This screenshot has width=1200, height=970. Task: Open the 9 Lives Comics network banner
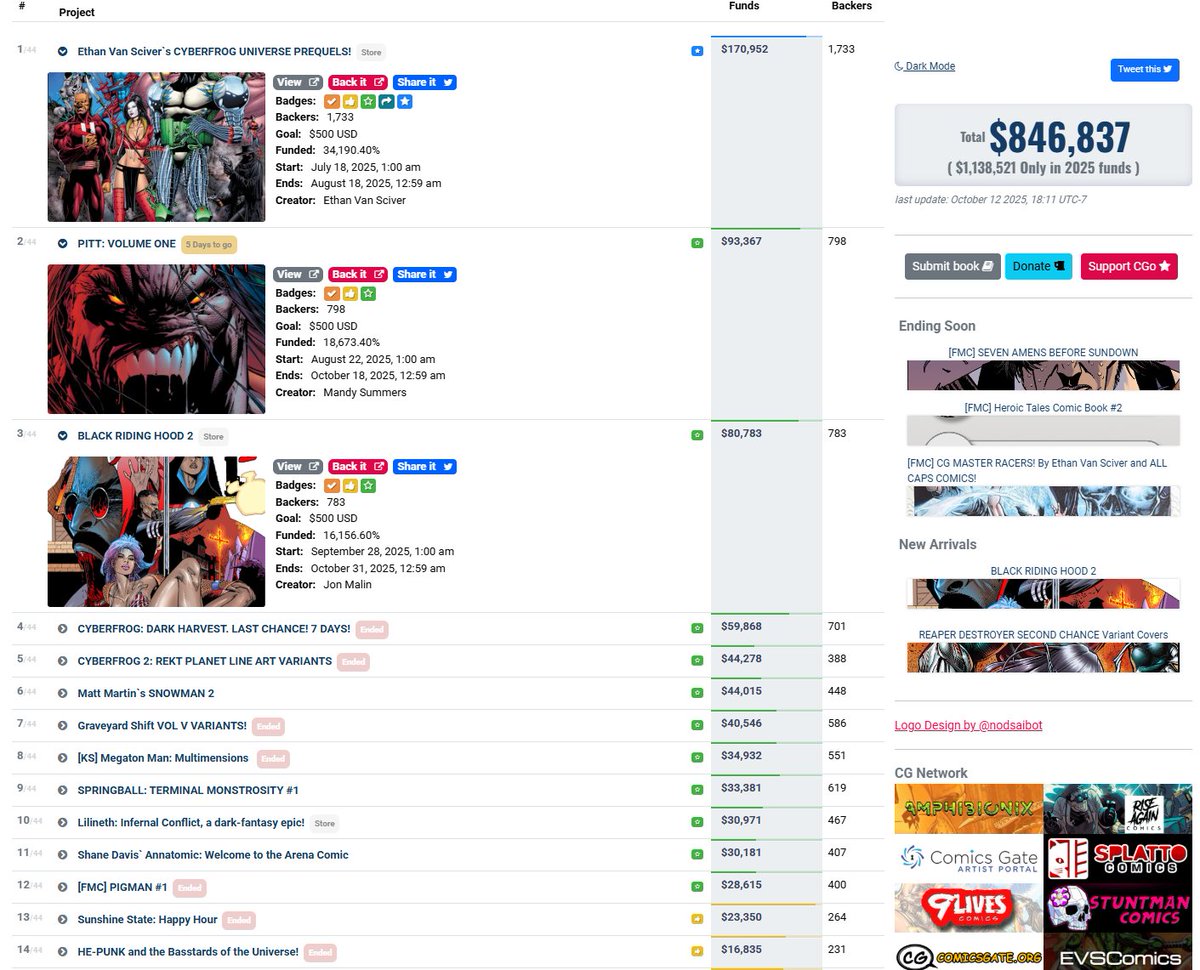[968, 907]
